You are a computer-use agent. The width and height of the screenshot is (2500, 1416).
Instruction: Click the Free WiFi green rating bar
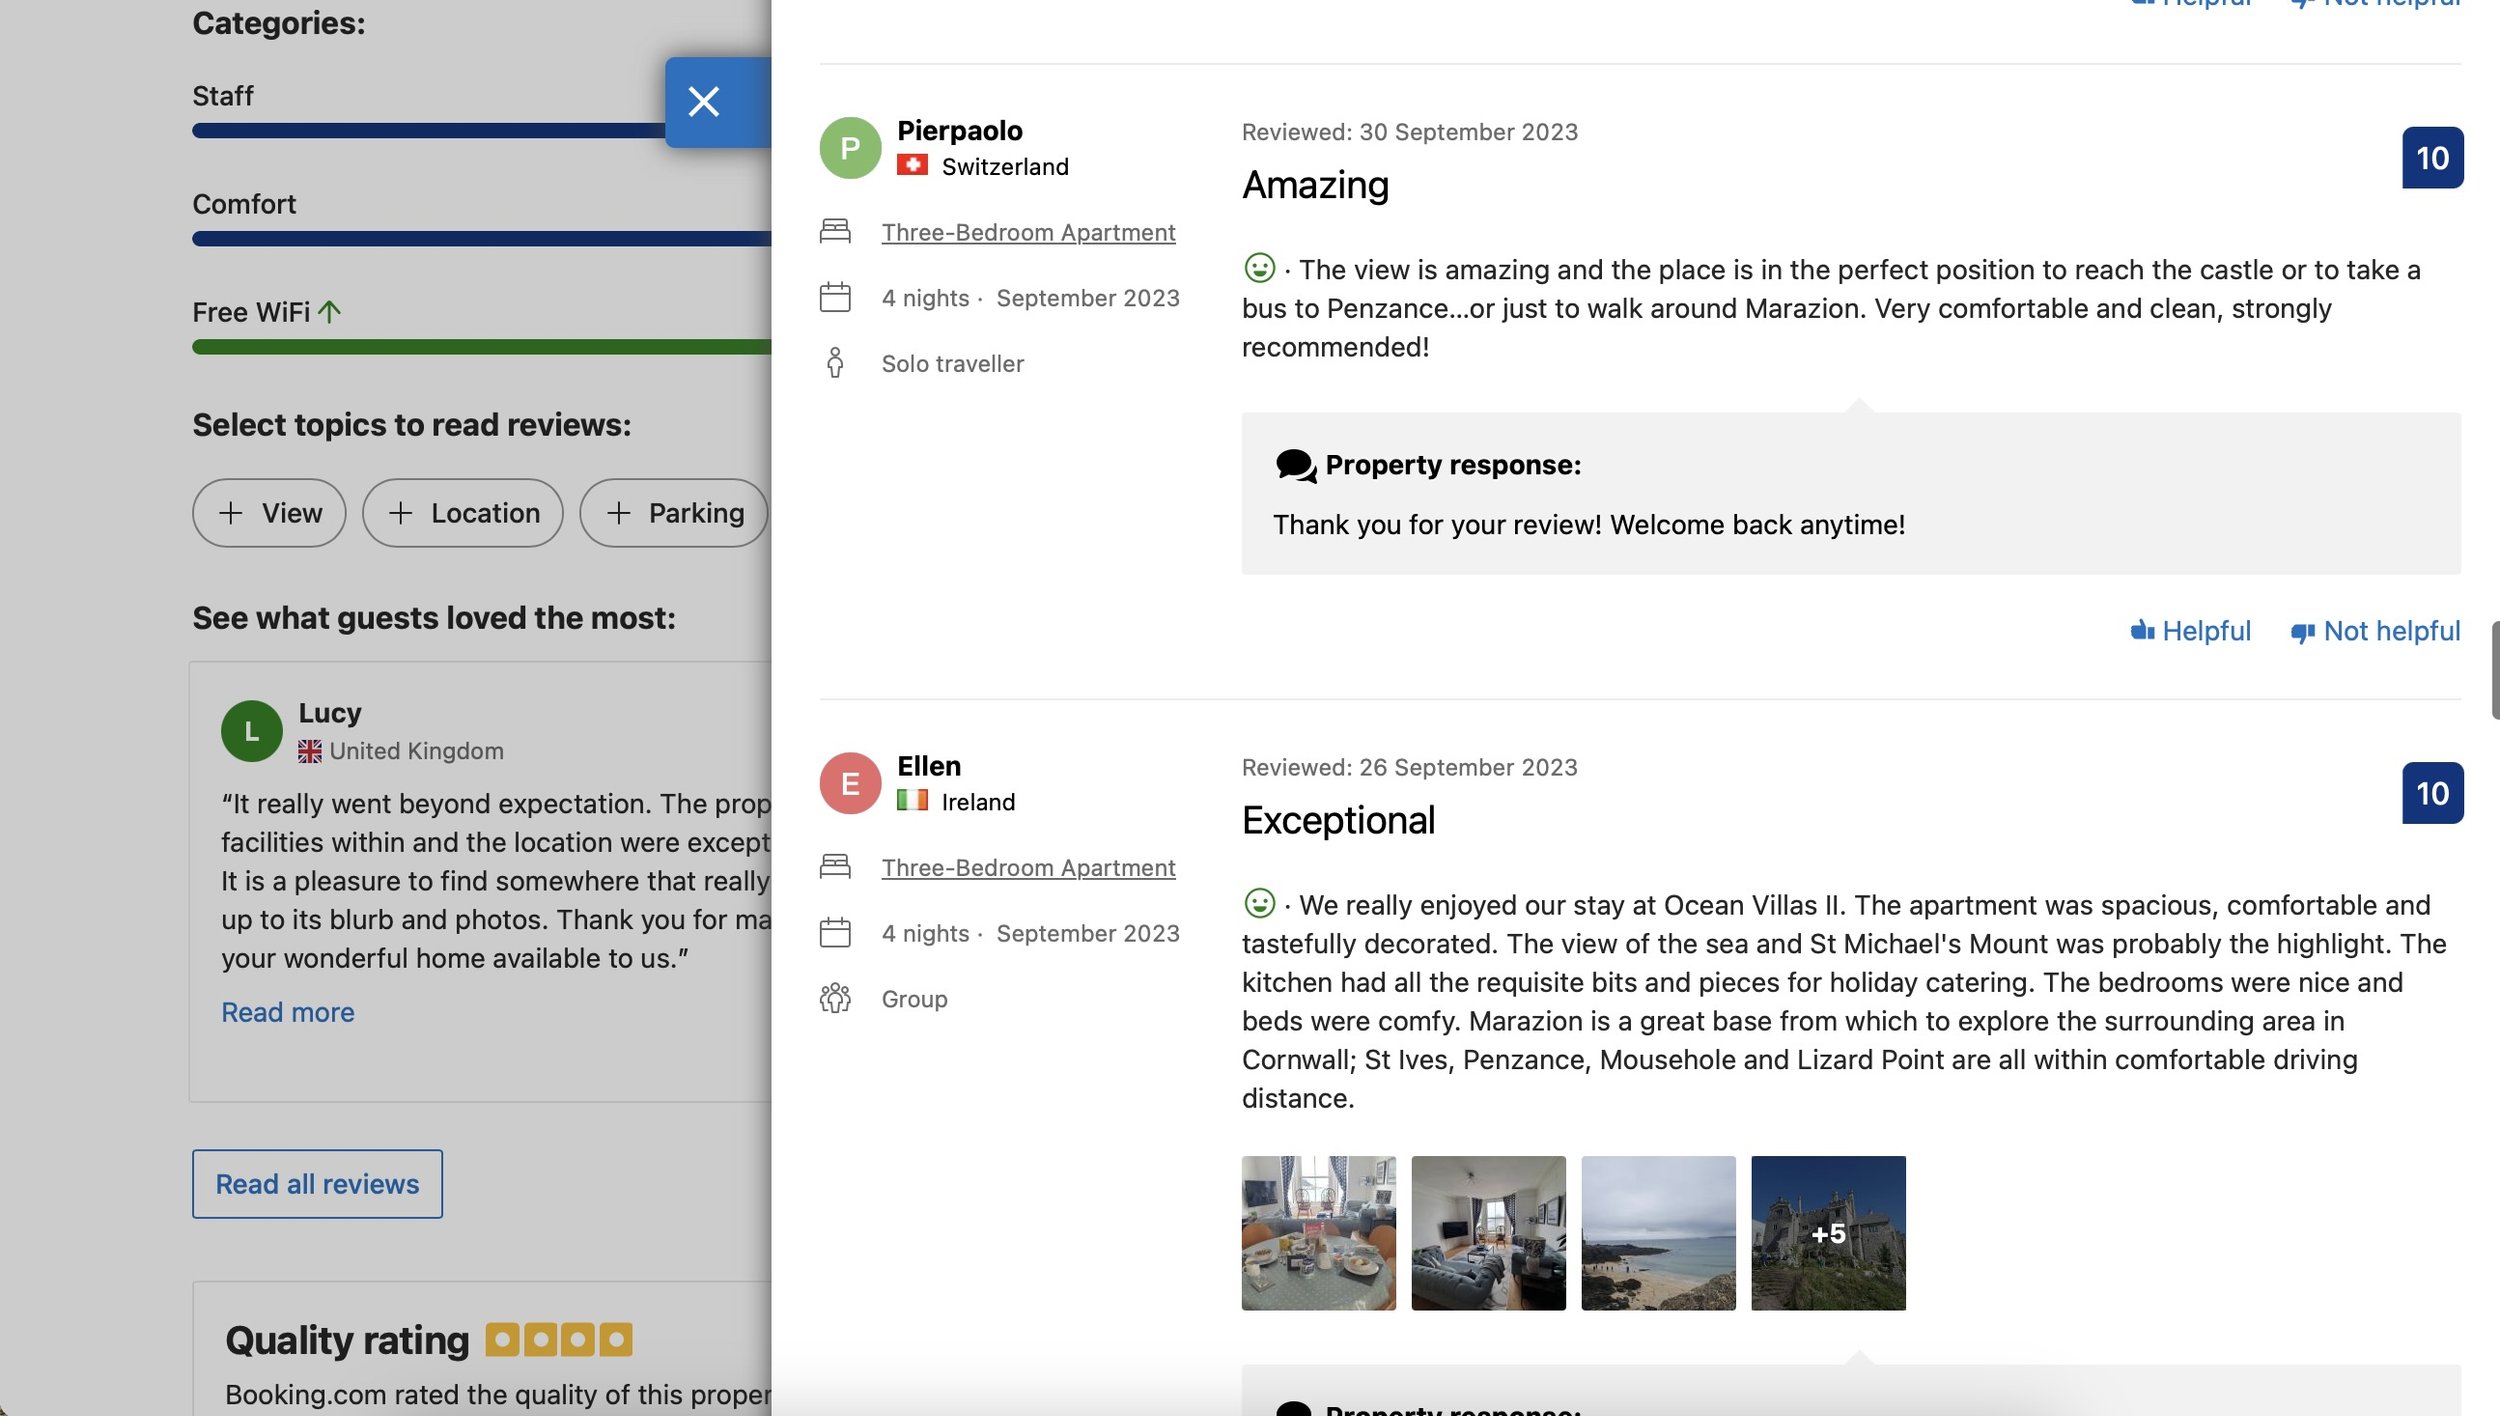point(481,347)
